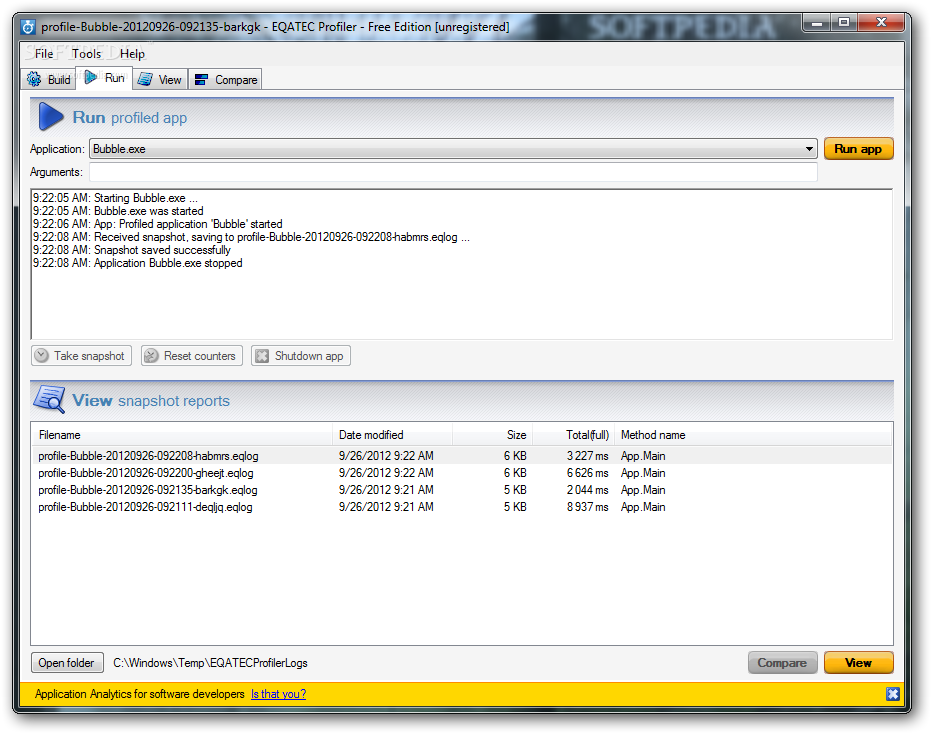Click the notebook icon on View tab
This screenshot has width=932, height=734.
coord(146,79)
